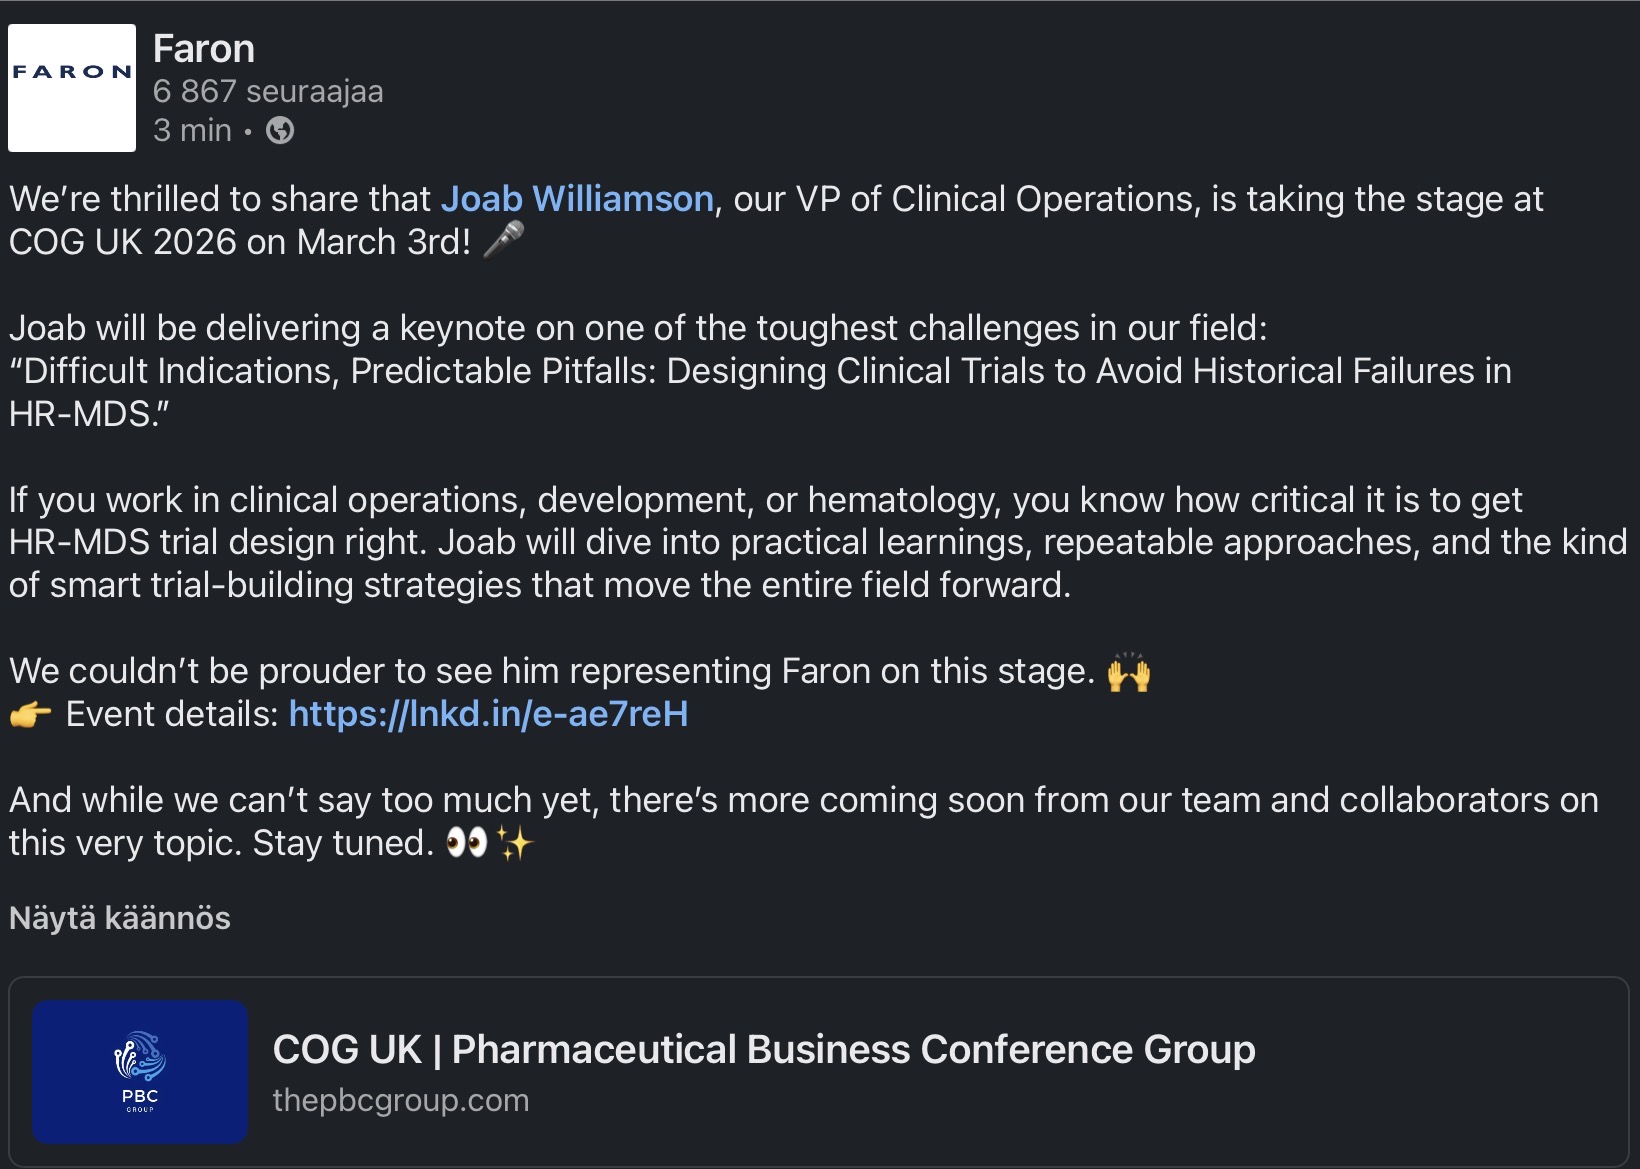Click the microphone emoji after March 3rd
This screenshot has width=1640, height=1169.
point(503,240)
